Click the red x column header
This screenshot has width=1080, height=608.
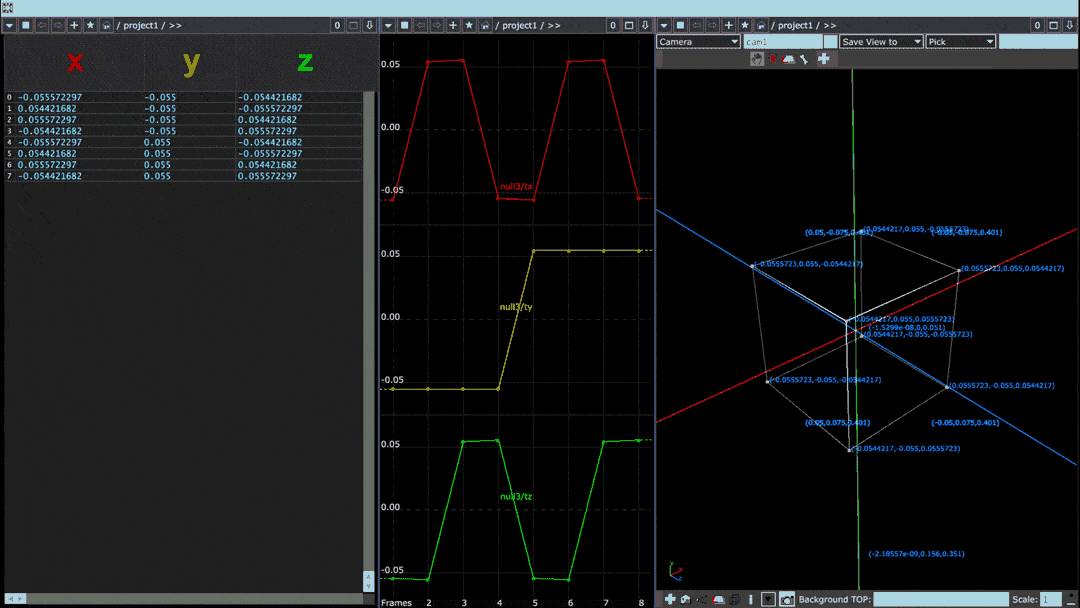coord(75,63)
